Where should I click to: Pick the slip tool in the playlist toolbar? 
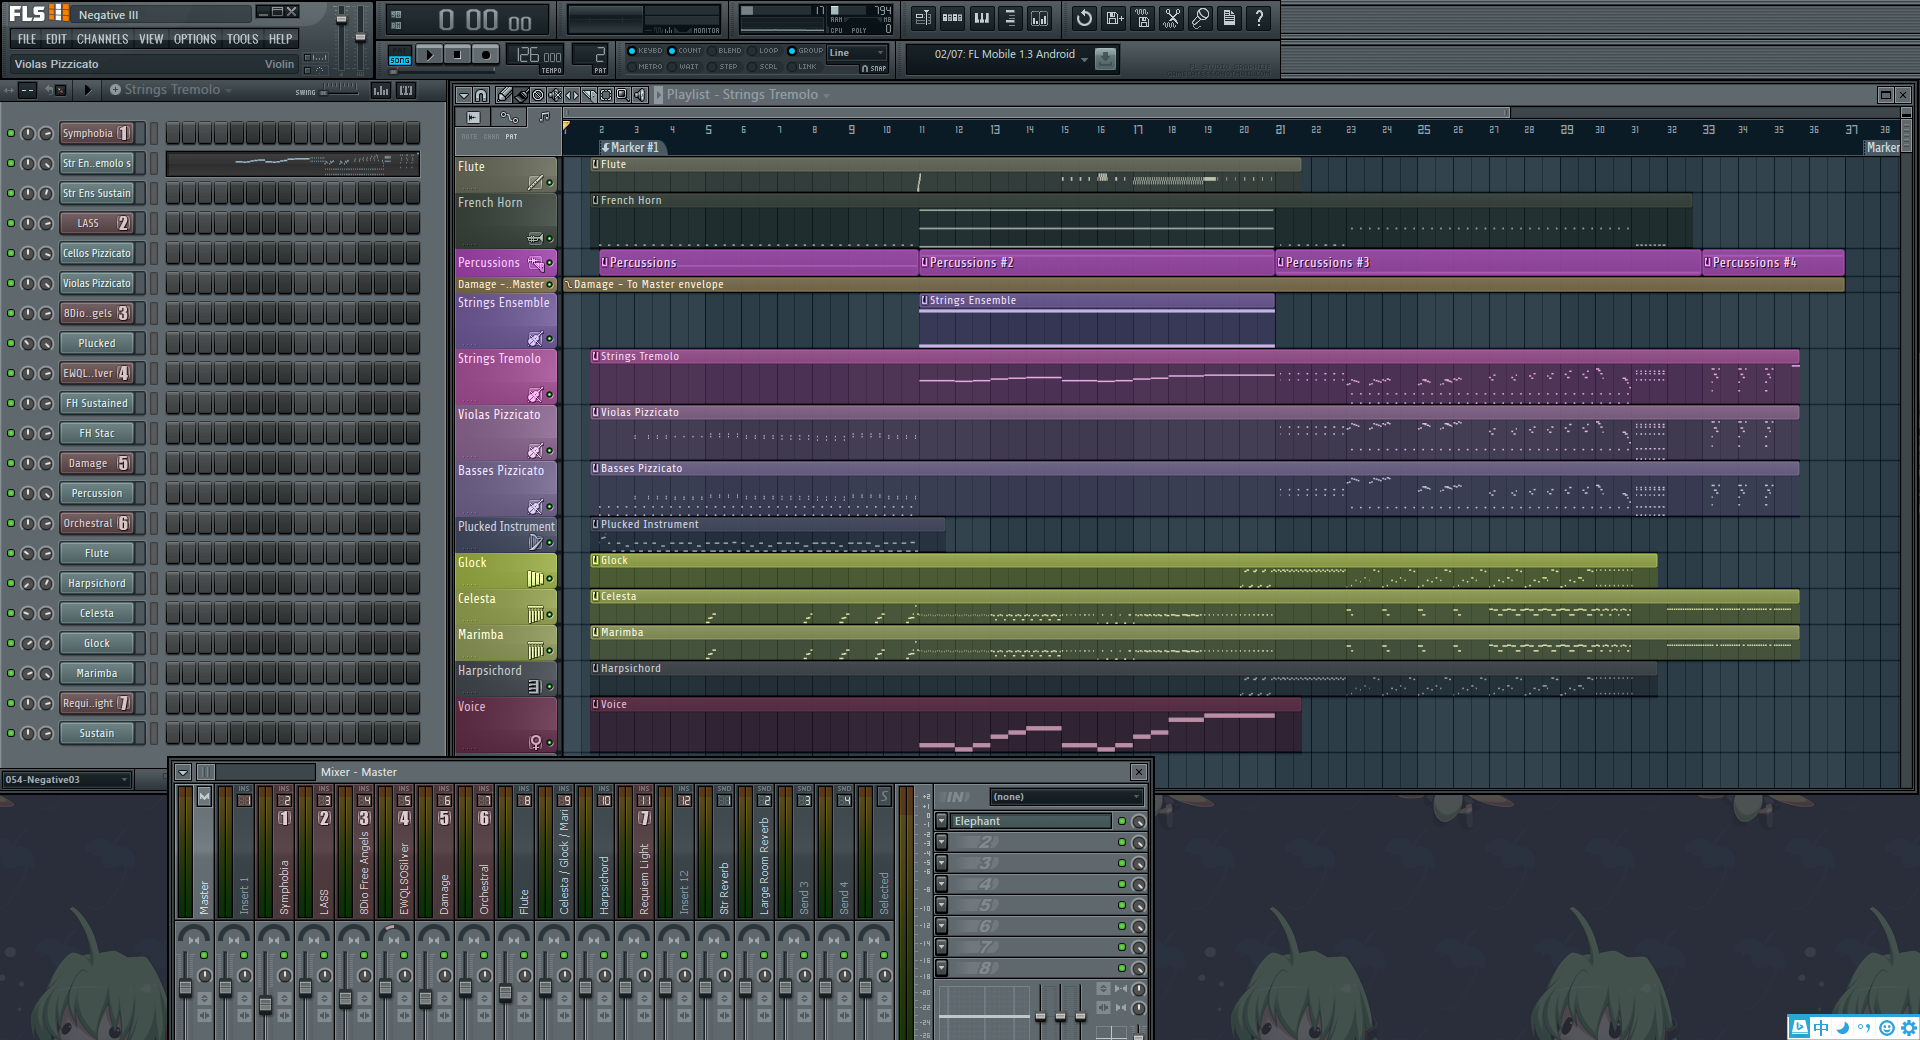point(572,95)
